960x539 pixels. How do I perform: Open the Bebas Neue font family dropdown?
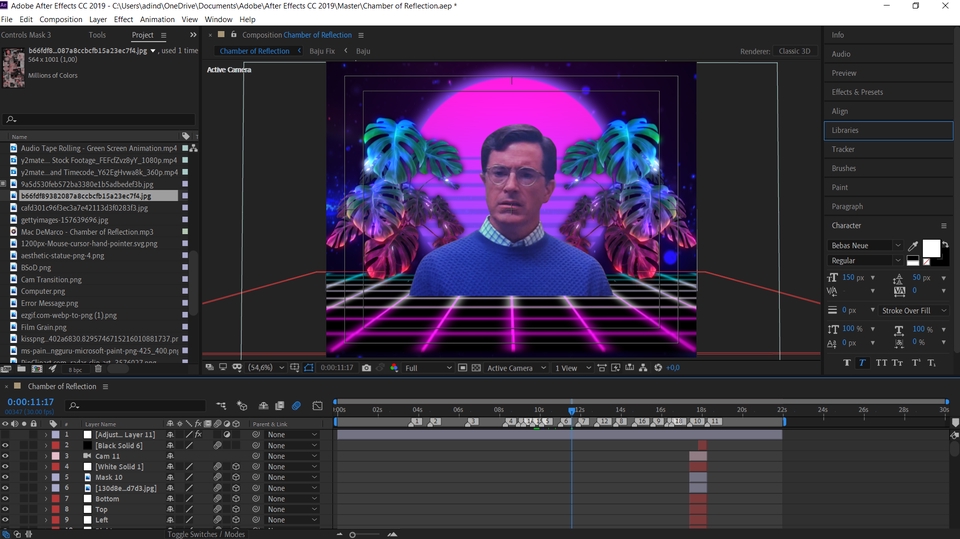click(x=865, y=246)
